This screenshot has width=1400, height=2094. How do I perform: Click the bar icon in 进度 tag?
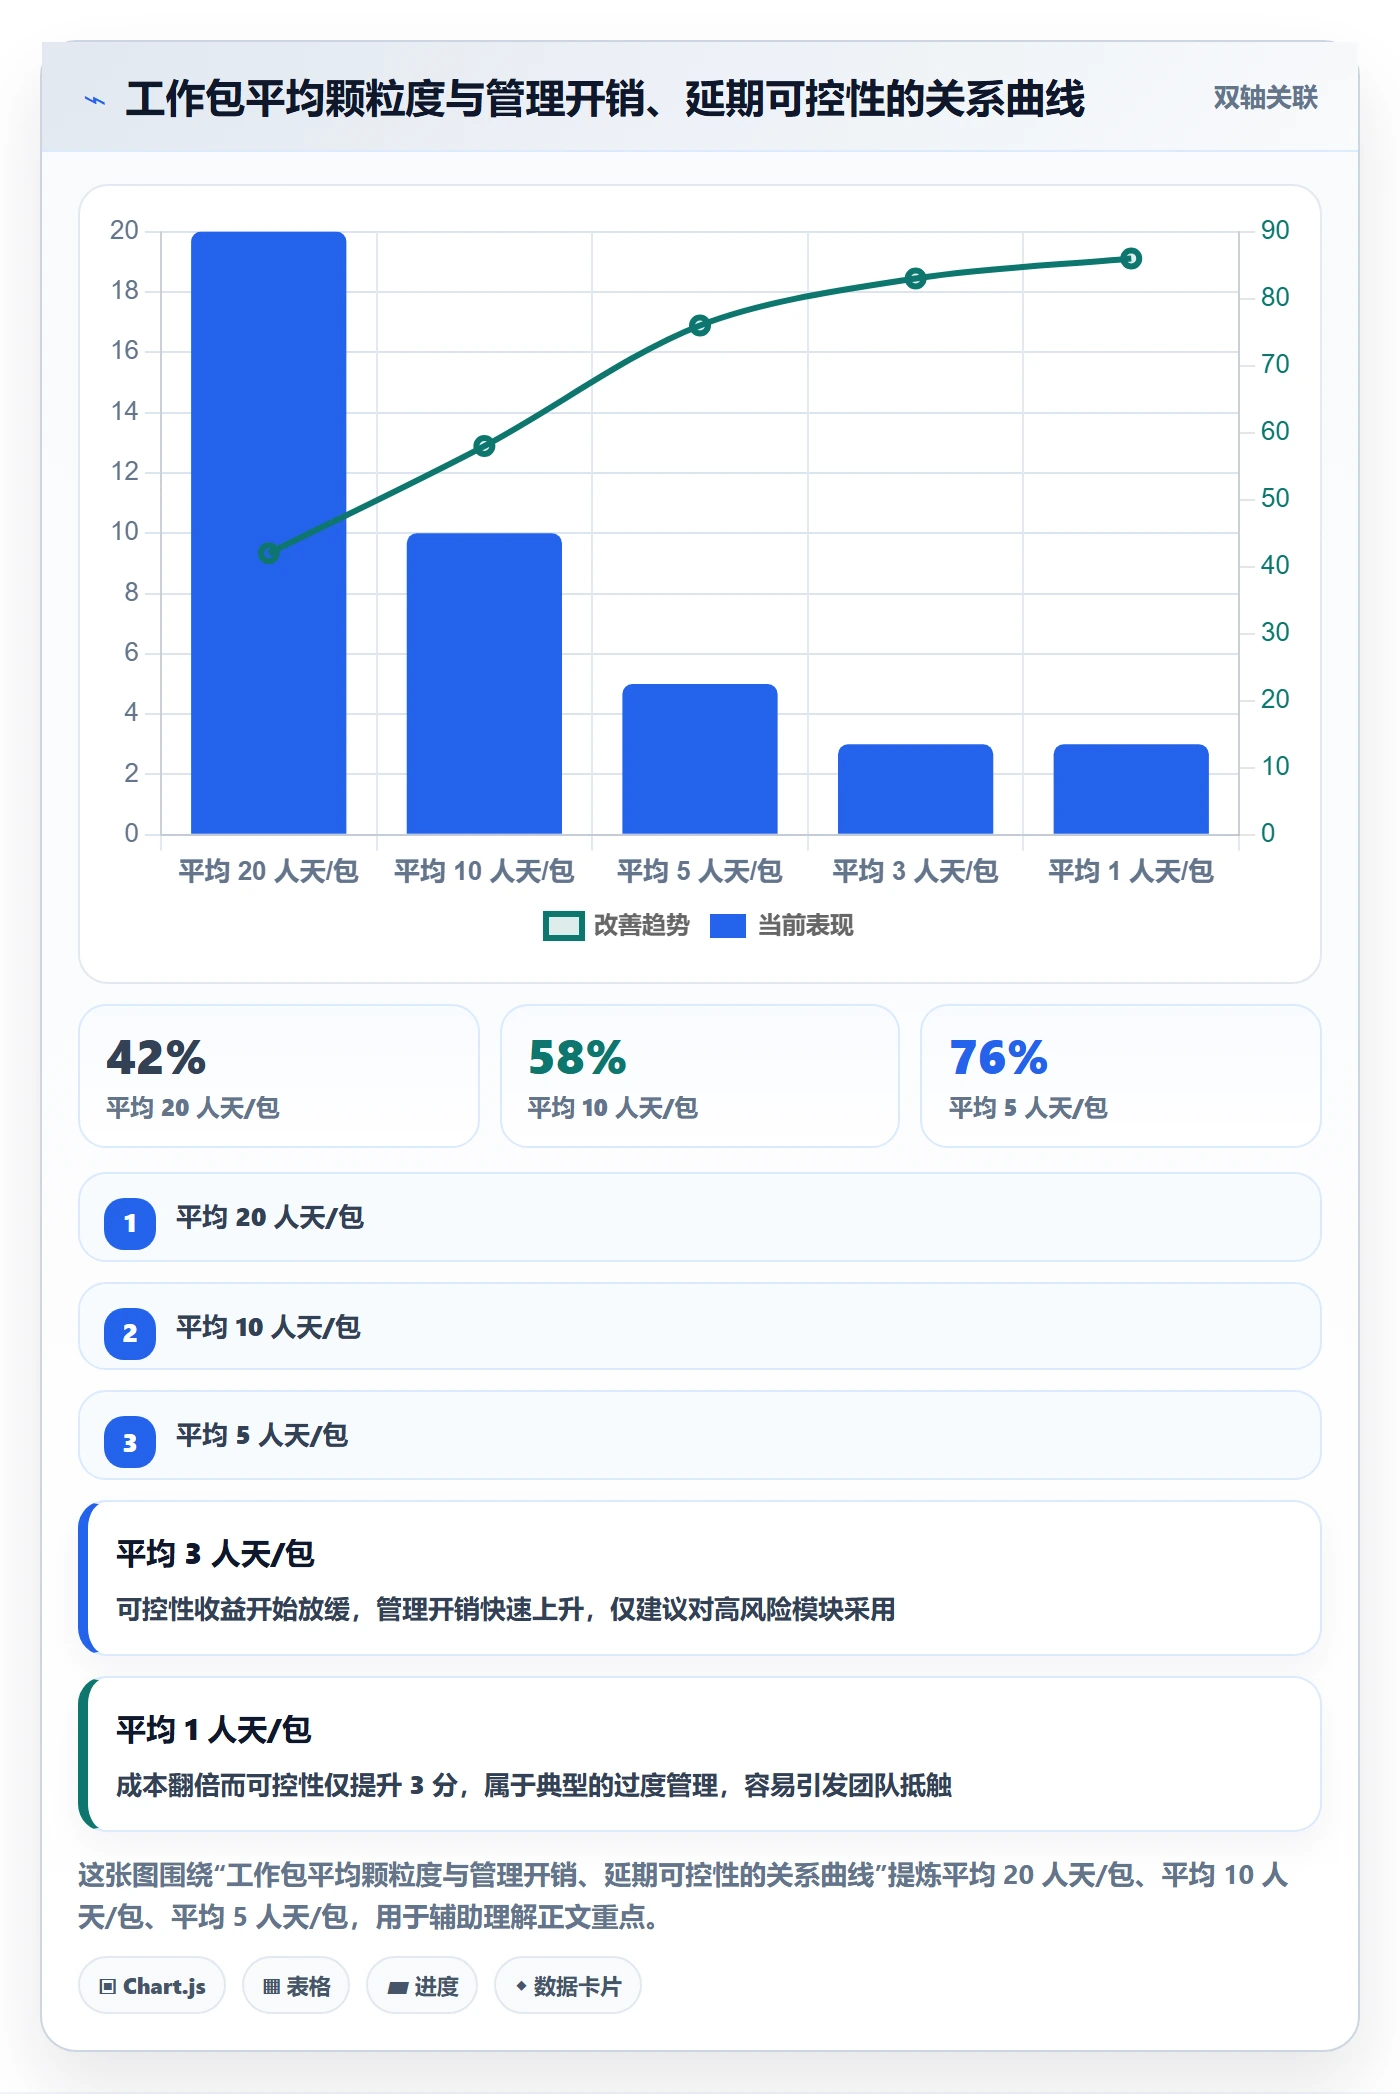(x=398, y=1988)
